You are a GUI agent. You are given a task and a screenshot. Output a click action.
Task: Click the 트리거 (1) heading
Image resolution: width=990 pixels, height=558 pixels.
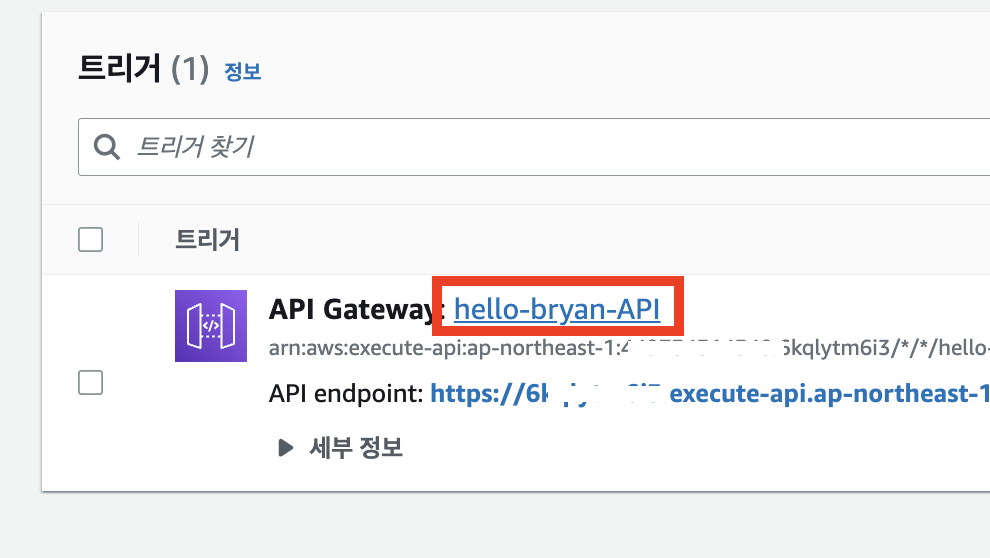(143, 68)
